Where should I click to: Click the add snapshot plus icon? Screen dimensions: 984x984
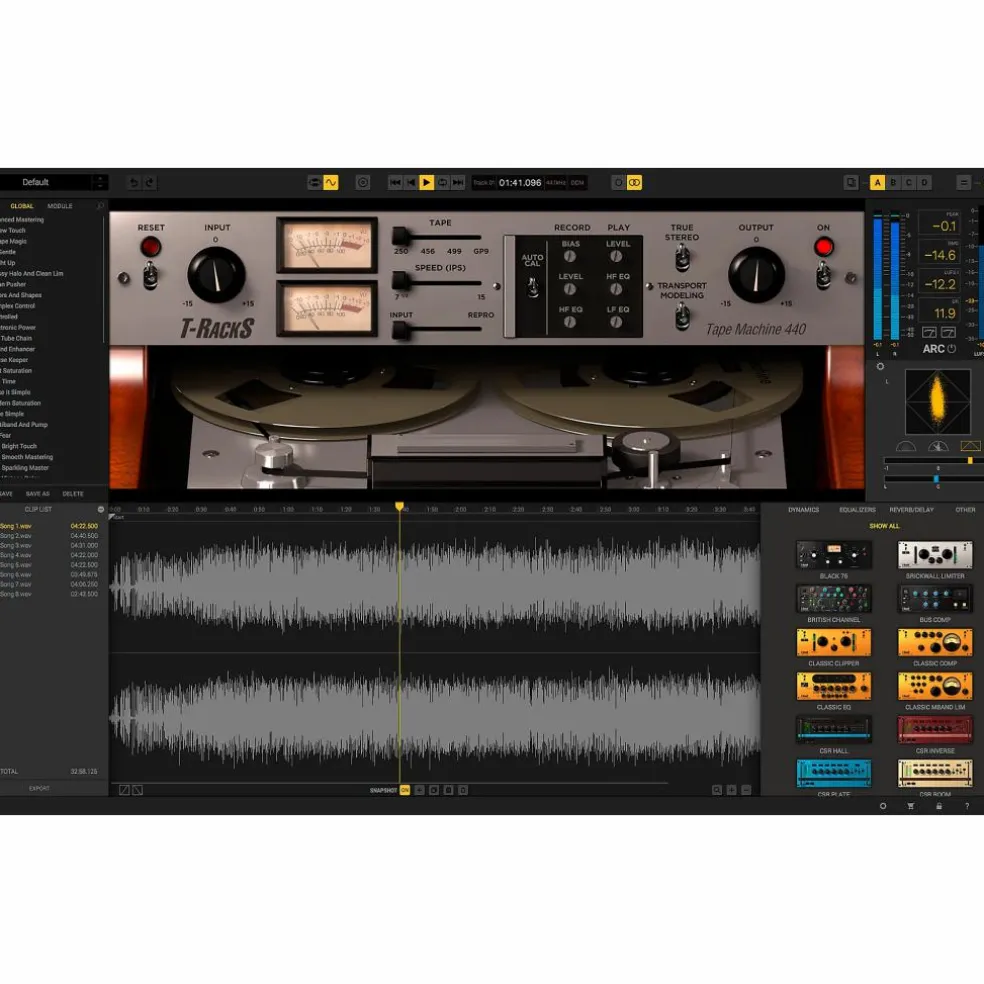pos(419,790)
